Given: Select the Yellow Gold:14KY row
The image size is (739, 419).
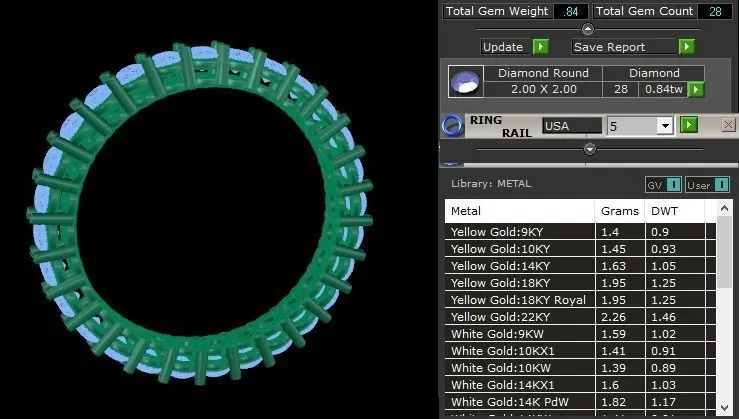Looking at the screenshot, I should [580, 266].
